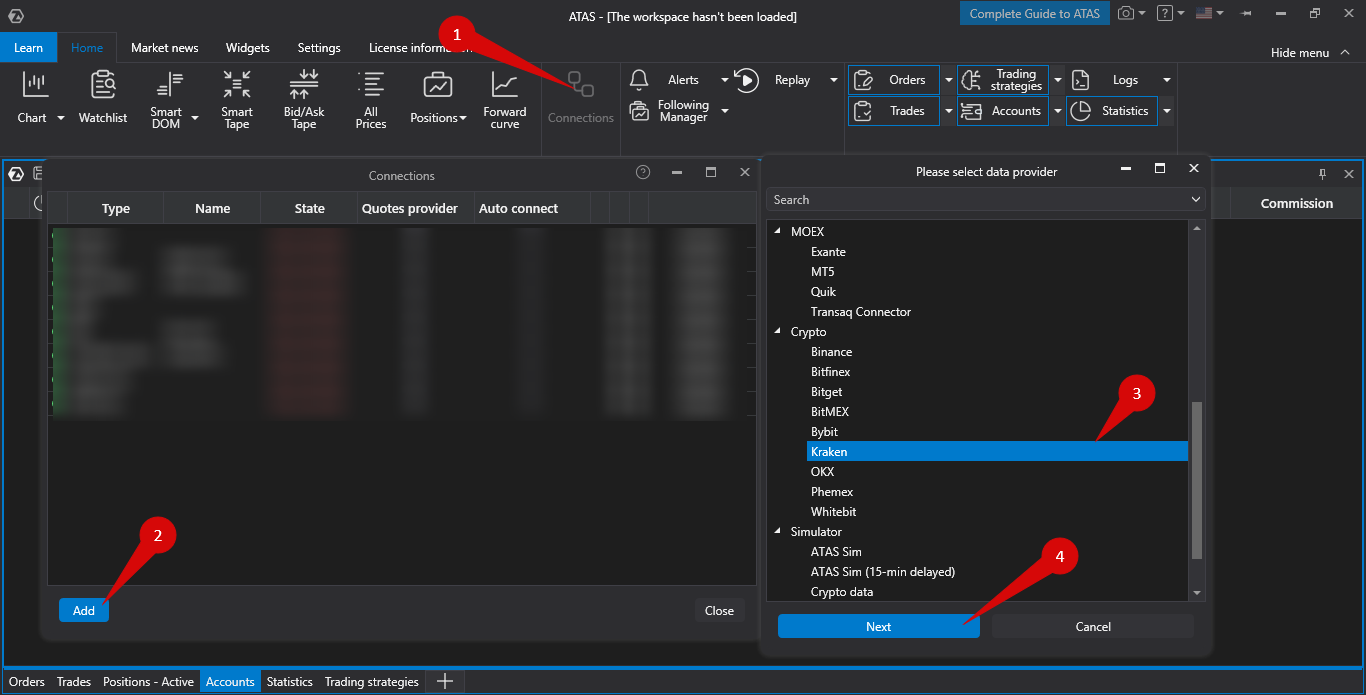Change language via the flag icon
The height and width of the screenshot is (695, 1366).
click(1204, 14)
